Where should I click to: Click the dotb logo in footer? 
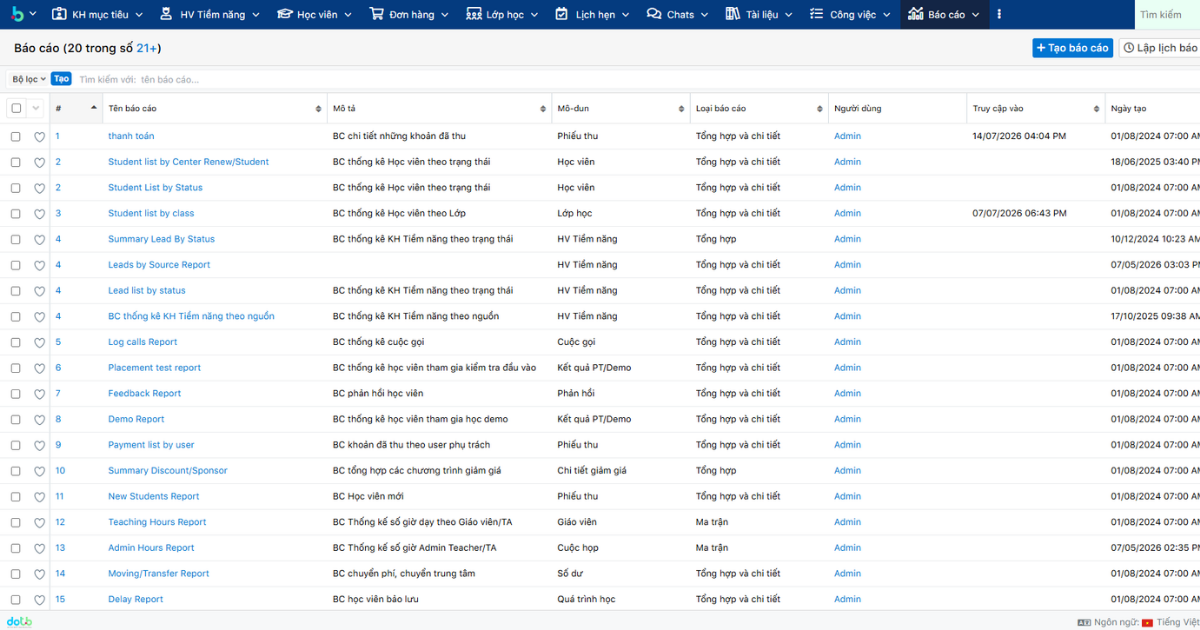point(20,621)
